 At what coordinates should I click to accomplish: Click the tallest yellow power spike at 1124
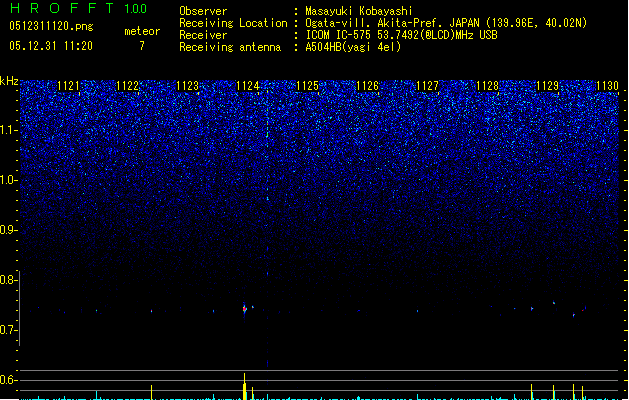[x=244, y=386]
